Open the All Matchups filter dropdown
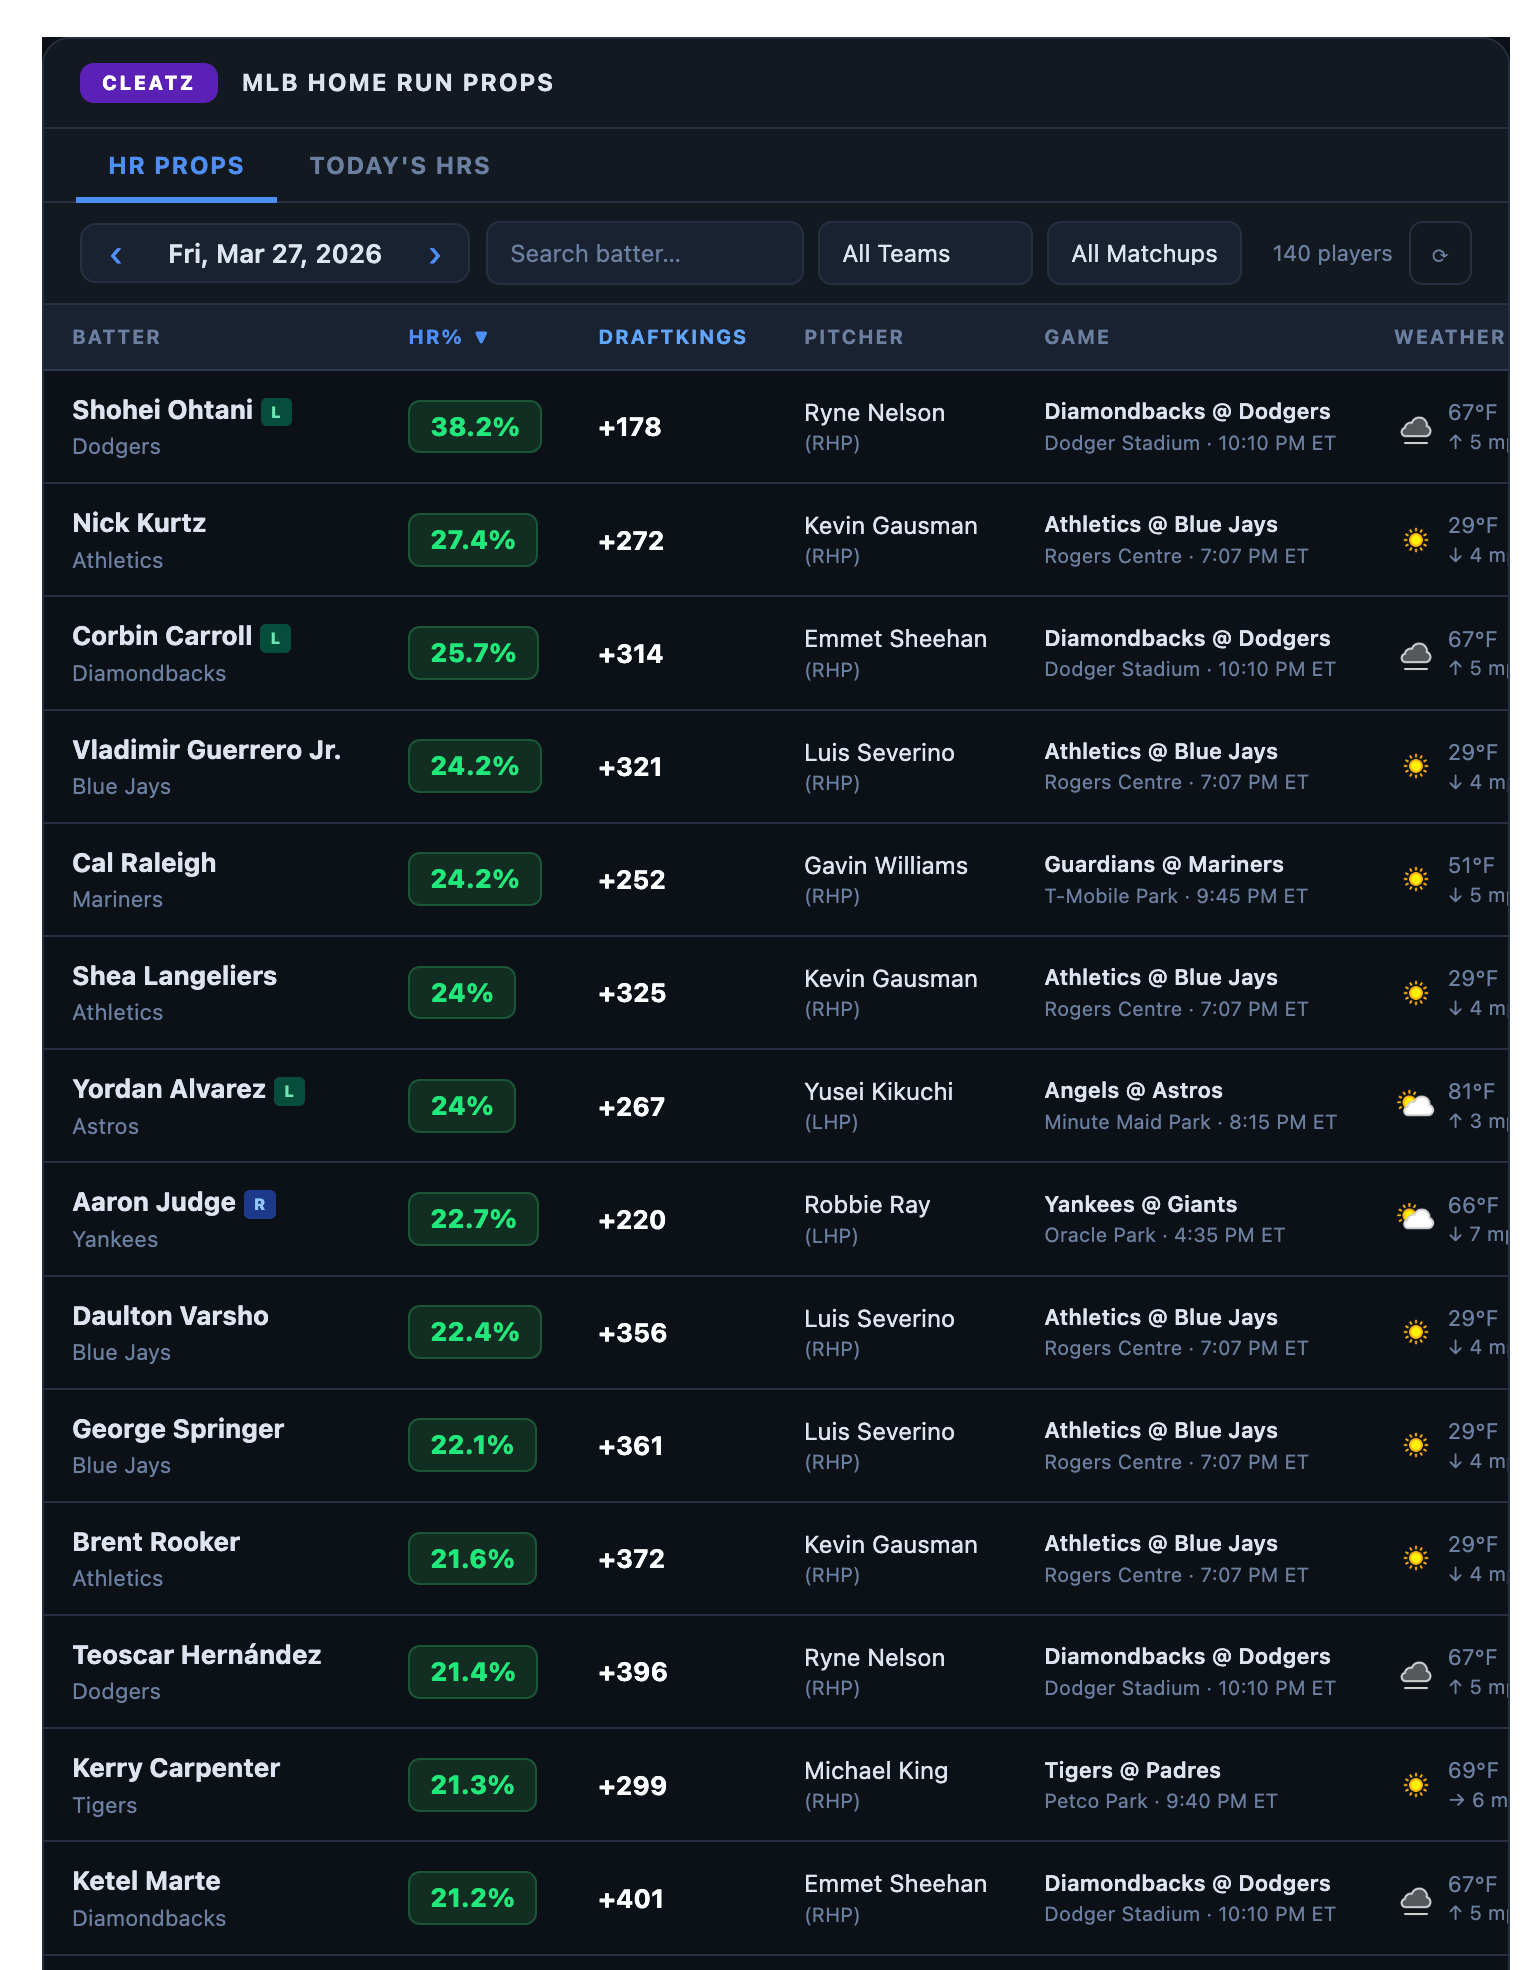The image size is (1540, 1970). (x=1144, y=253)
